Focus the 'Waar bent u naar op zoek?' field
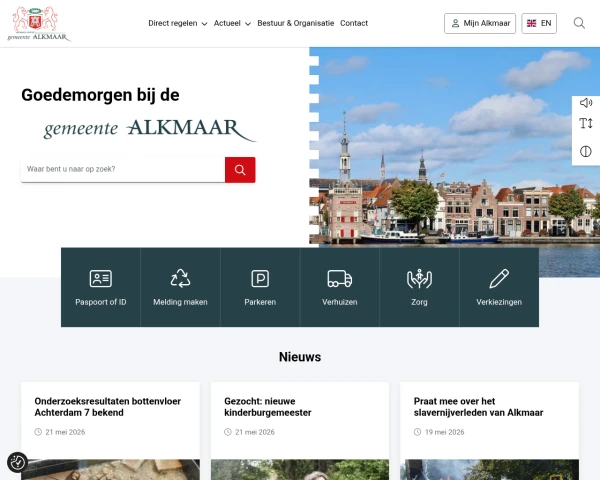This screenshot has height=480, width=600. tap(123, 169)
